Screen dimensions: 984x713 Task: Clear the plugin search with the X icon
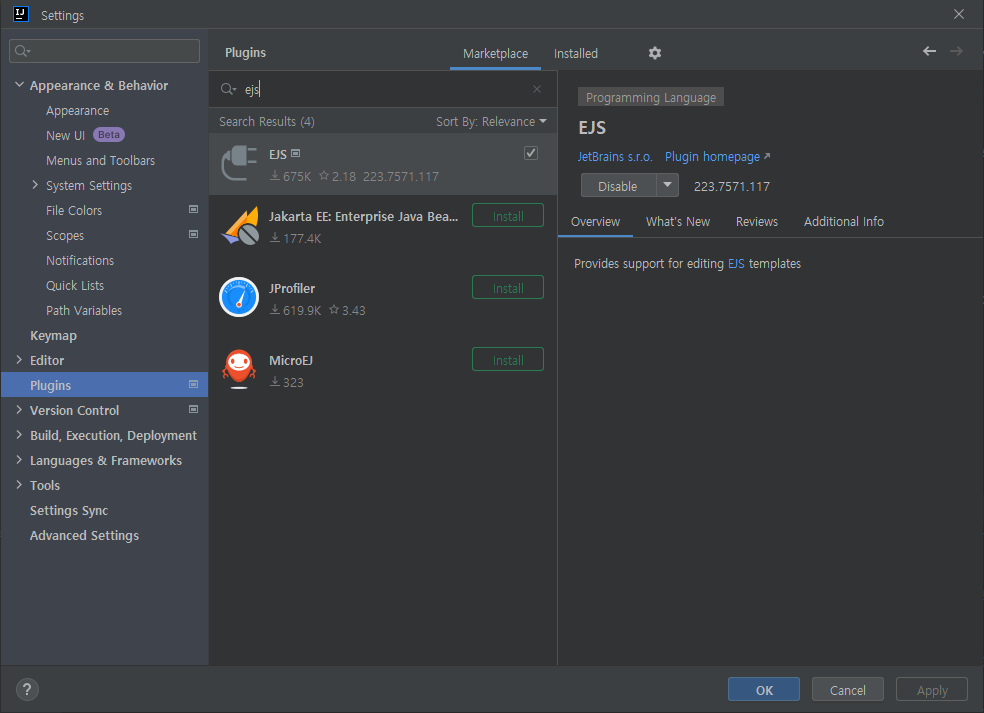tap(537, 89)
